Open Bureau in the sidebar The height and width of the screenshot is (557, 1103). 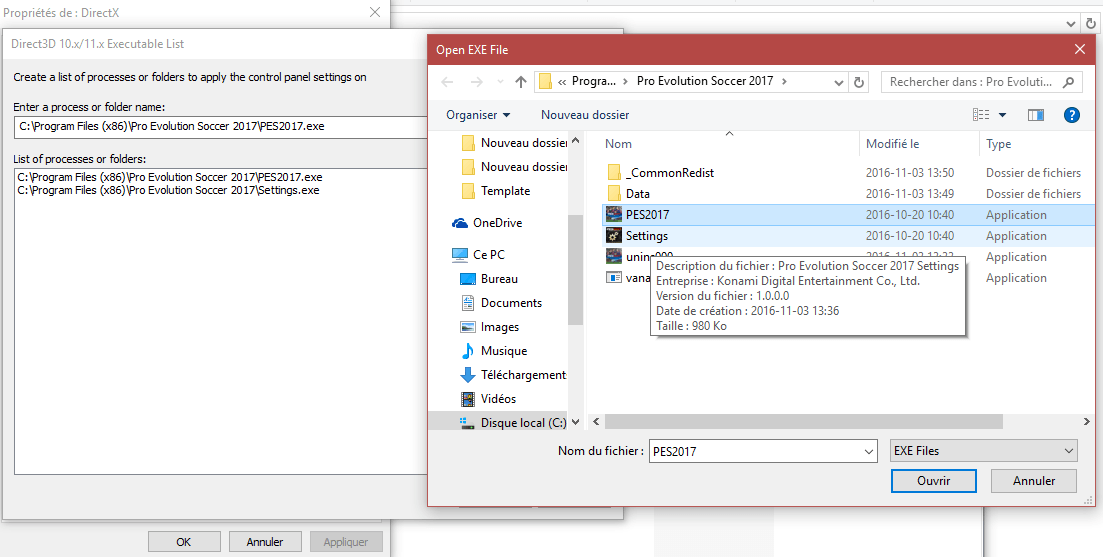(x=490, y=279)
